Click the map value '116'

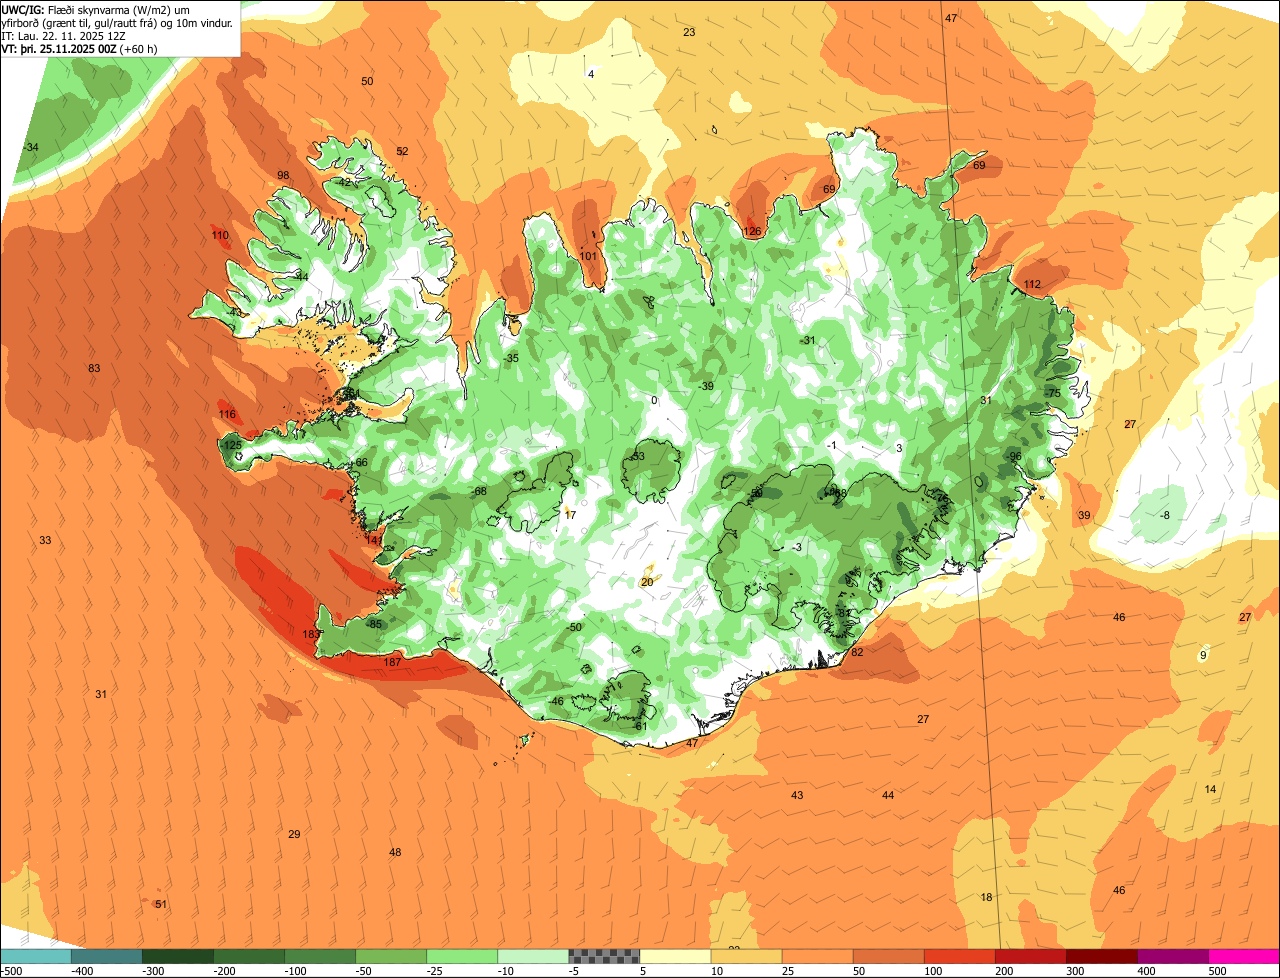tap(227, 415)
